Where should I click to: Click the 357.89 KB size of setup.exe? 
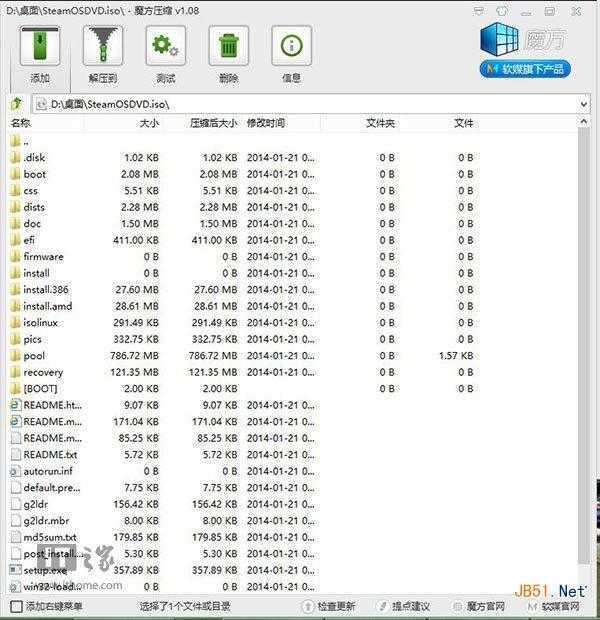point(136,570)
